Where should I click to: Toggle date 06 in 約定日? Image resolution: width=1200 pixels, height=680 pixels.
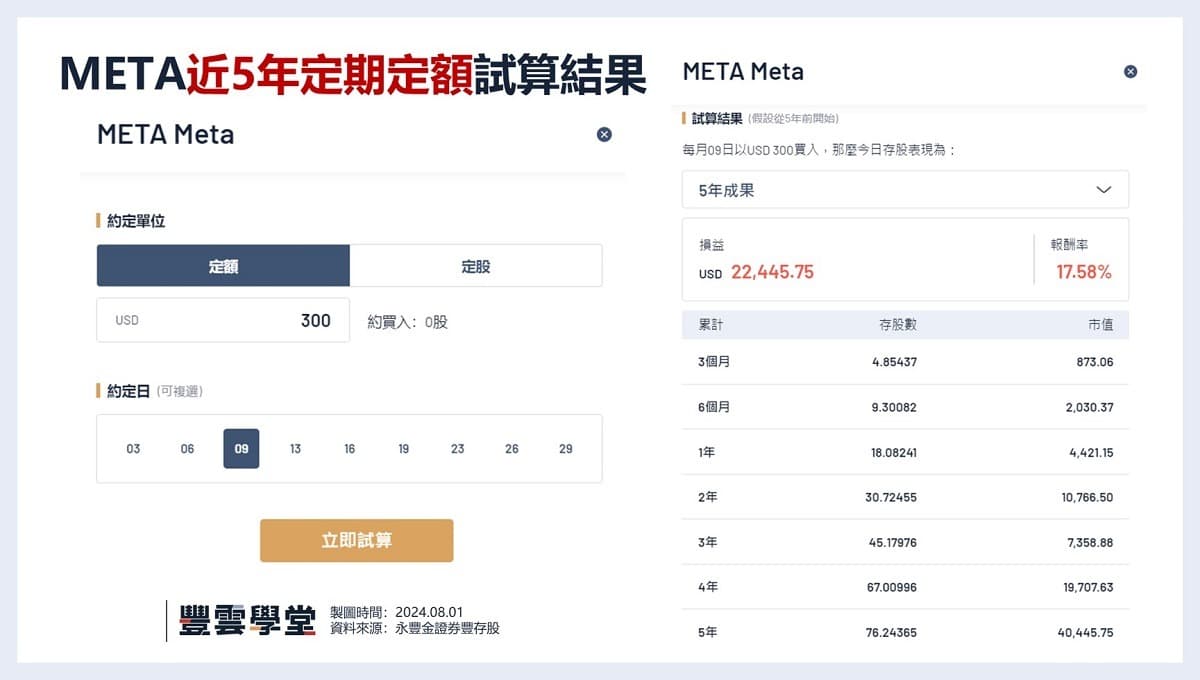pos(186,448)
